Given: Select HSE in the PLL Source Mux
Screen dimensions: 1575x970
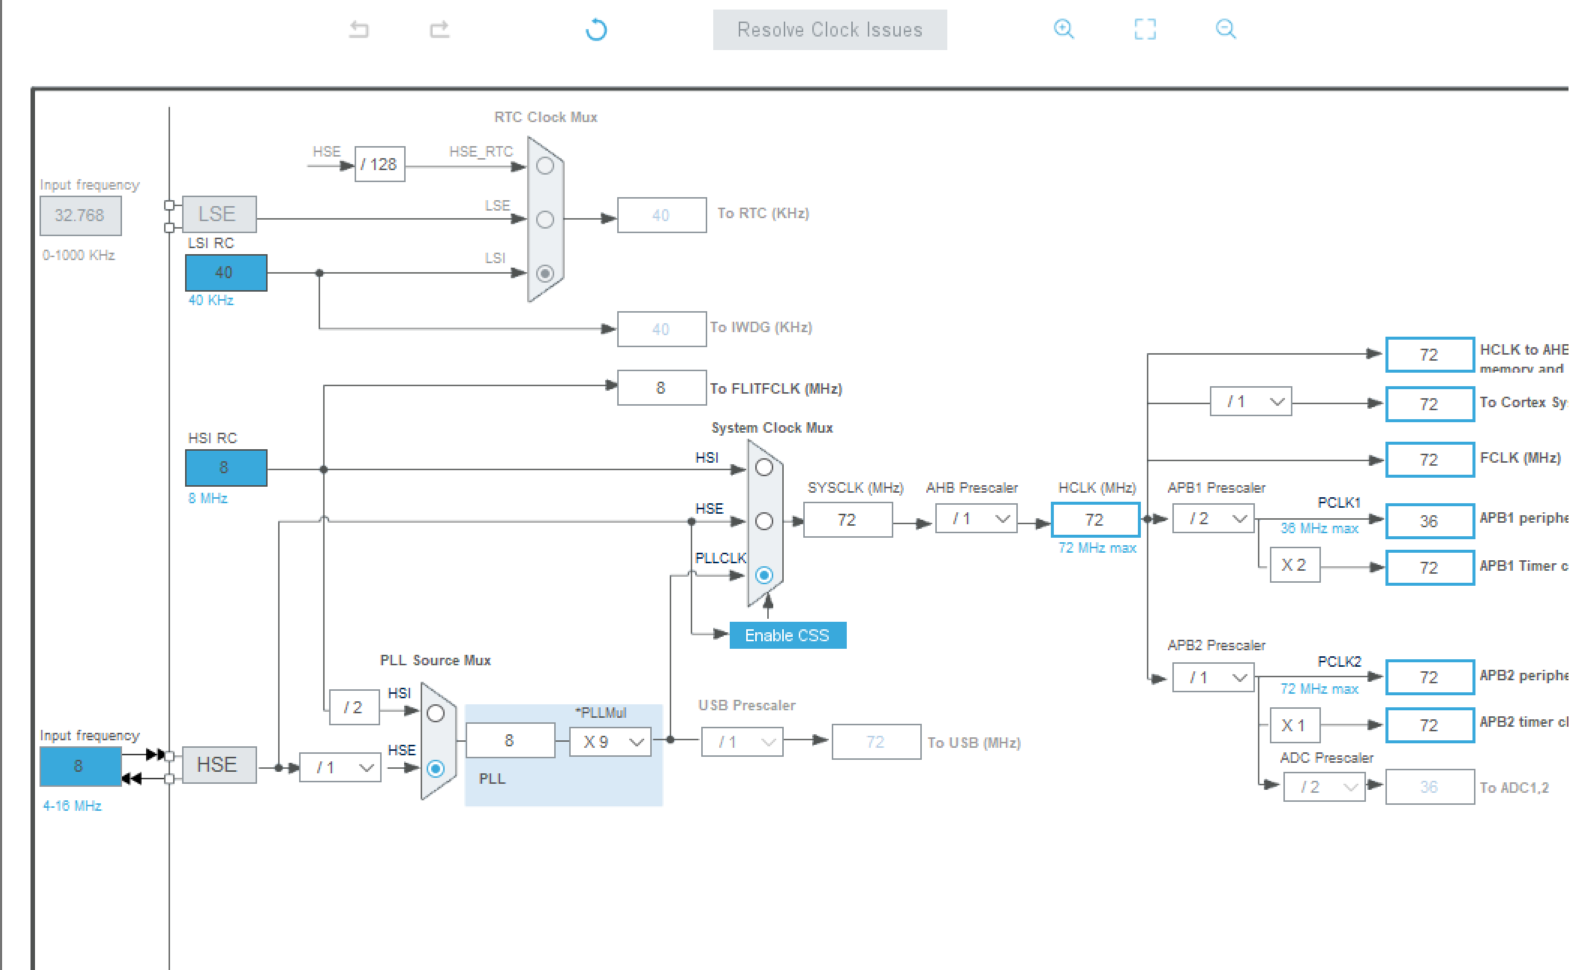Looking at the screenshot, I should click(x=435, y=768).
